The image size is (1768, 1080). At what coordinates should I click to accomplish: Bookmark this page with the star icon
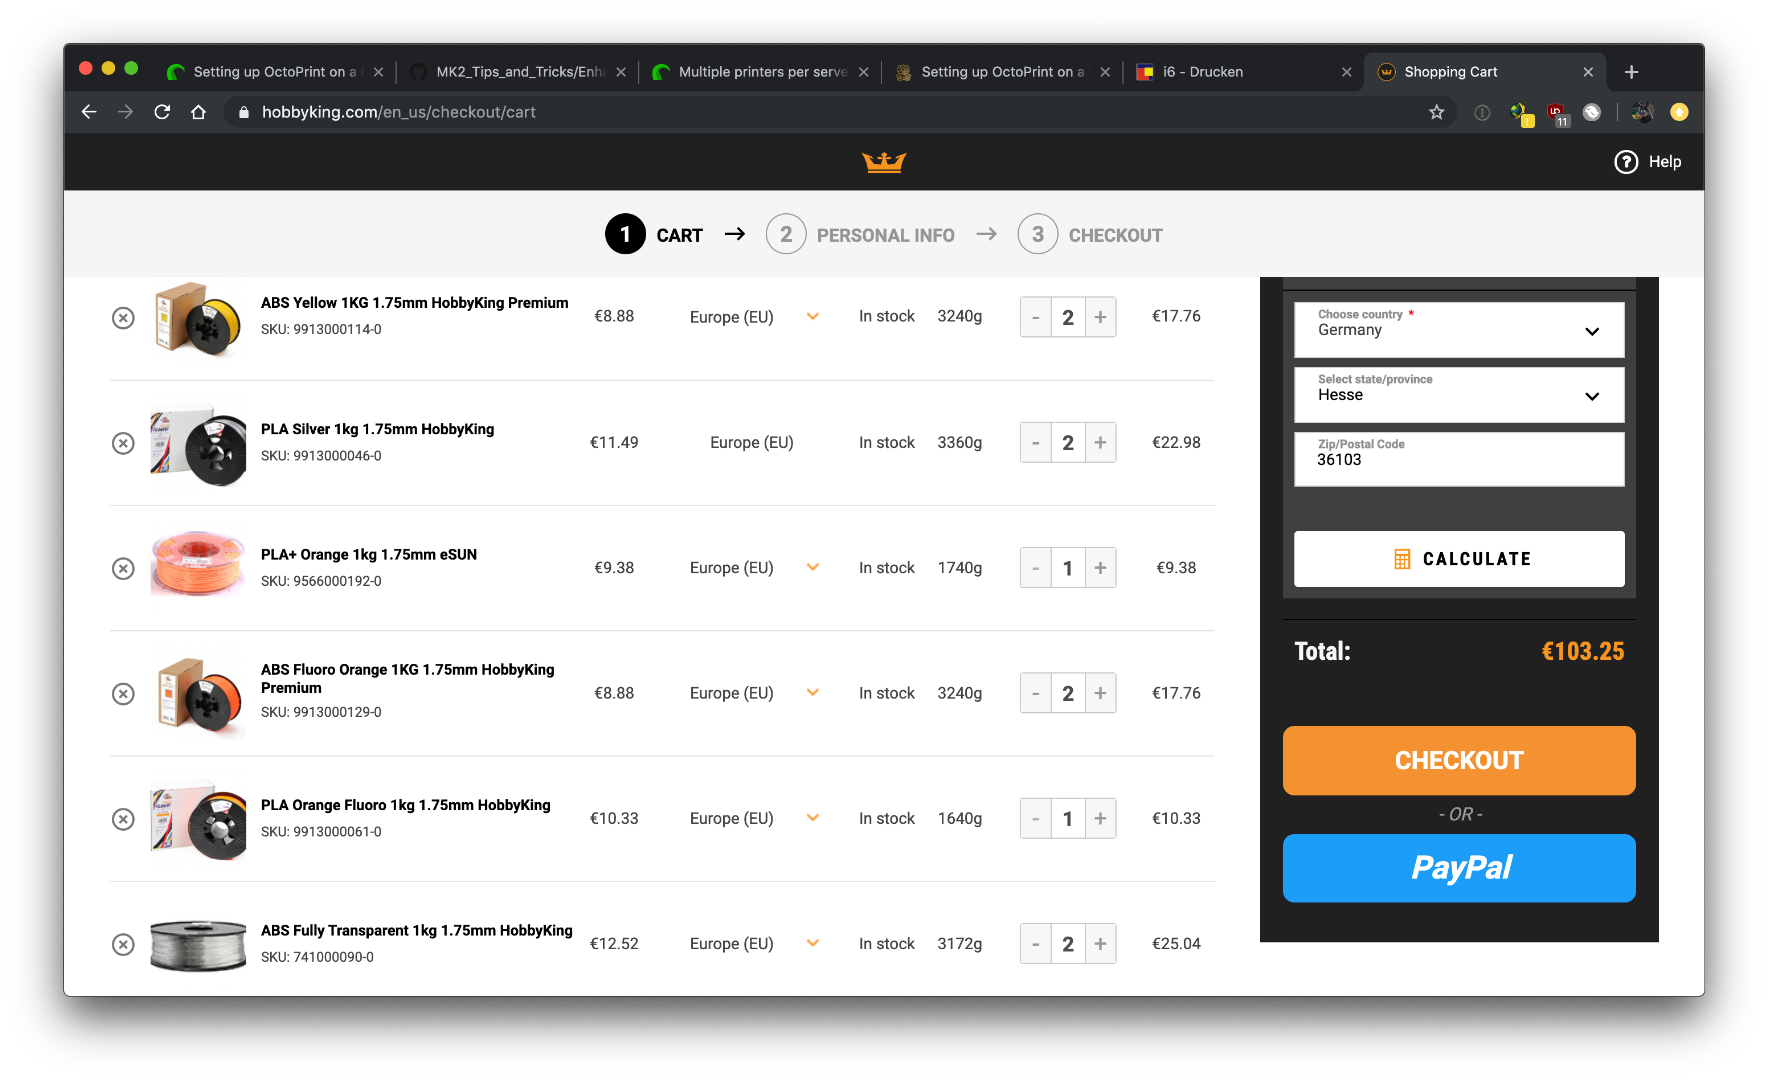click(1437, 112)
